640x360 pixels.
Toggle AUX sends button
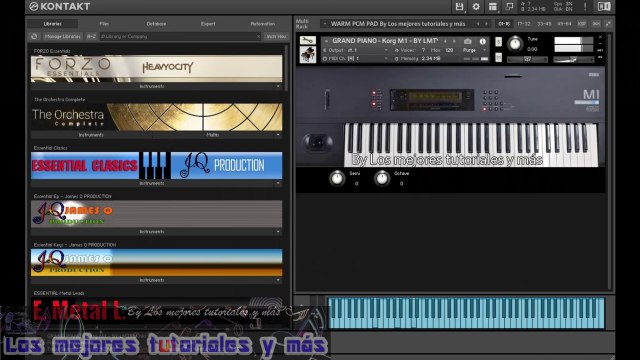(596, 24)
